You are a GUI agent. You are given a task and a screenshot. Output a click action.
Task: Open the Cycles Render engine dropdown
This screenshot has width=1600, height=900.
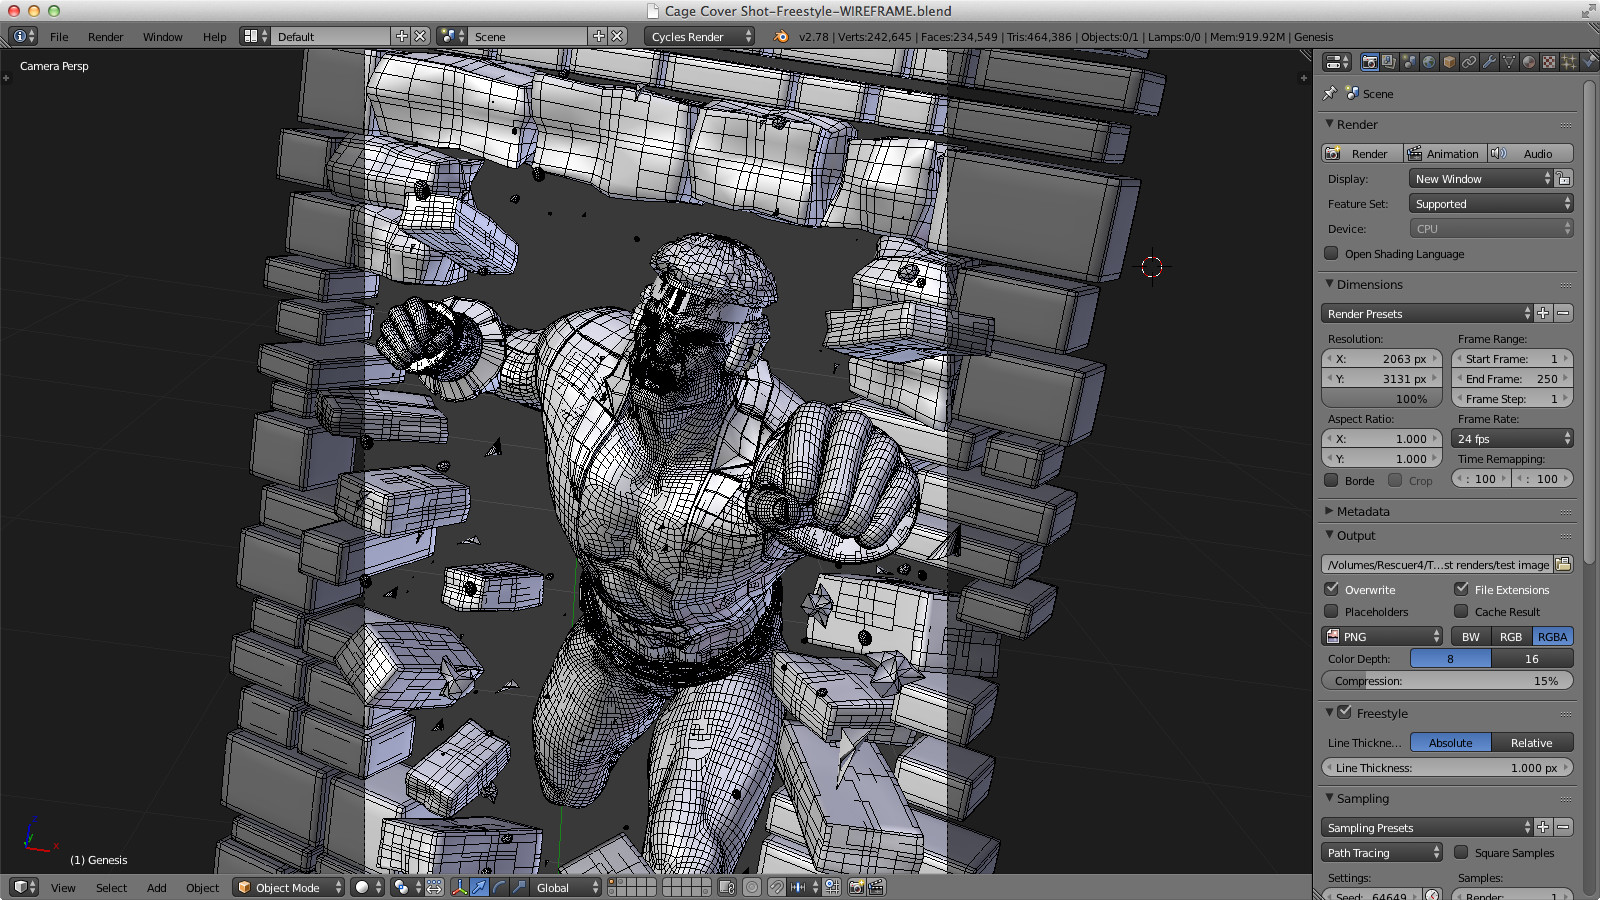click(x=699, y=36)
